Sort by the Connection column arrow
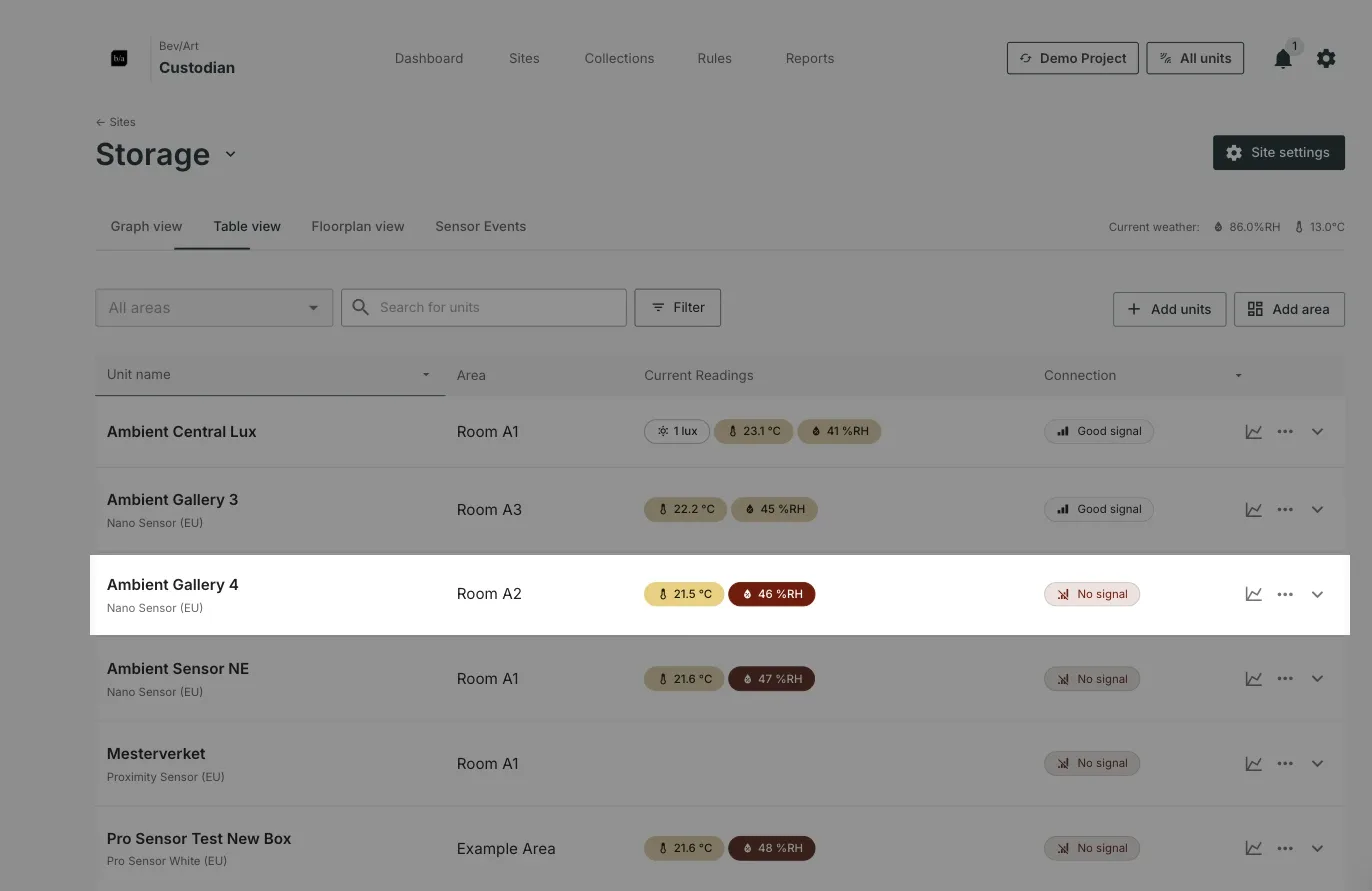Screen dimensions: 1372x891 click(1238, 376)
